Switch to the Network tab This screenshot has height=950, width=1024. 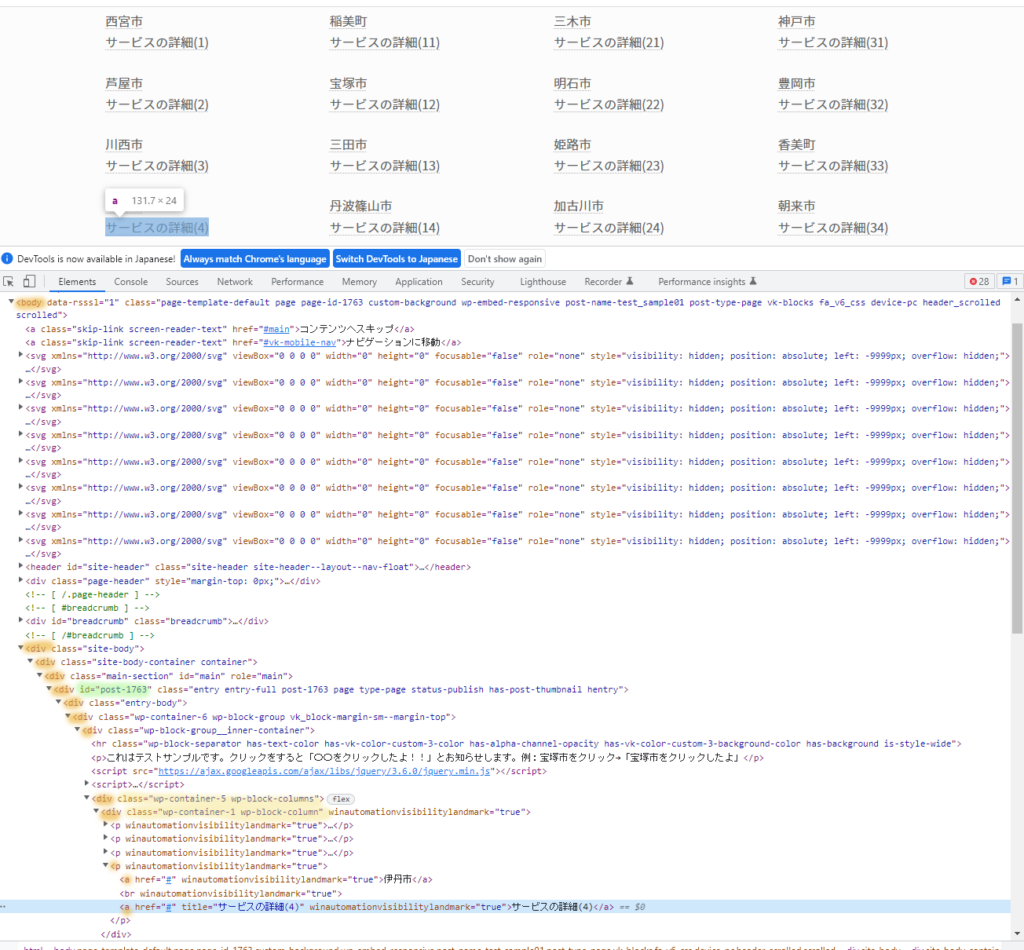pyautogui.click(x=234, y=281)
